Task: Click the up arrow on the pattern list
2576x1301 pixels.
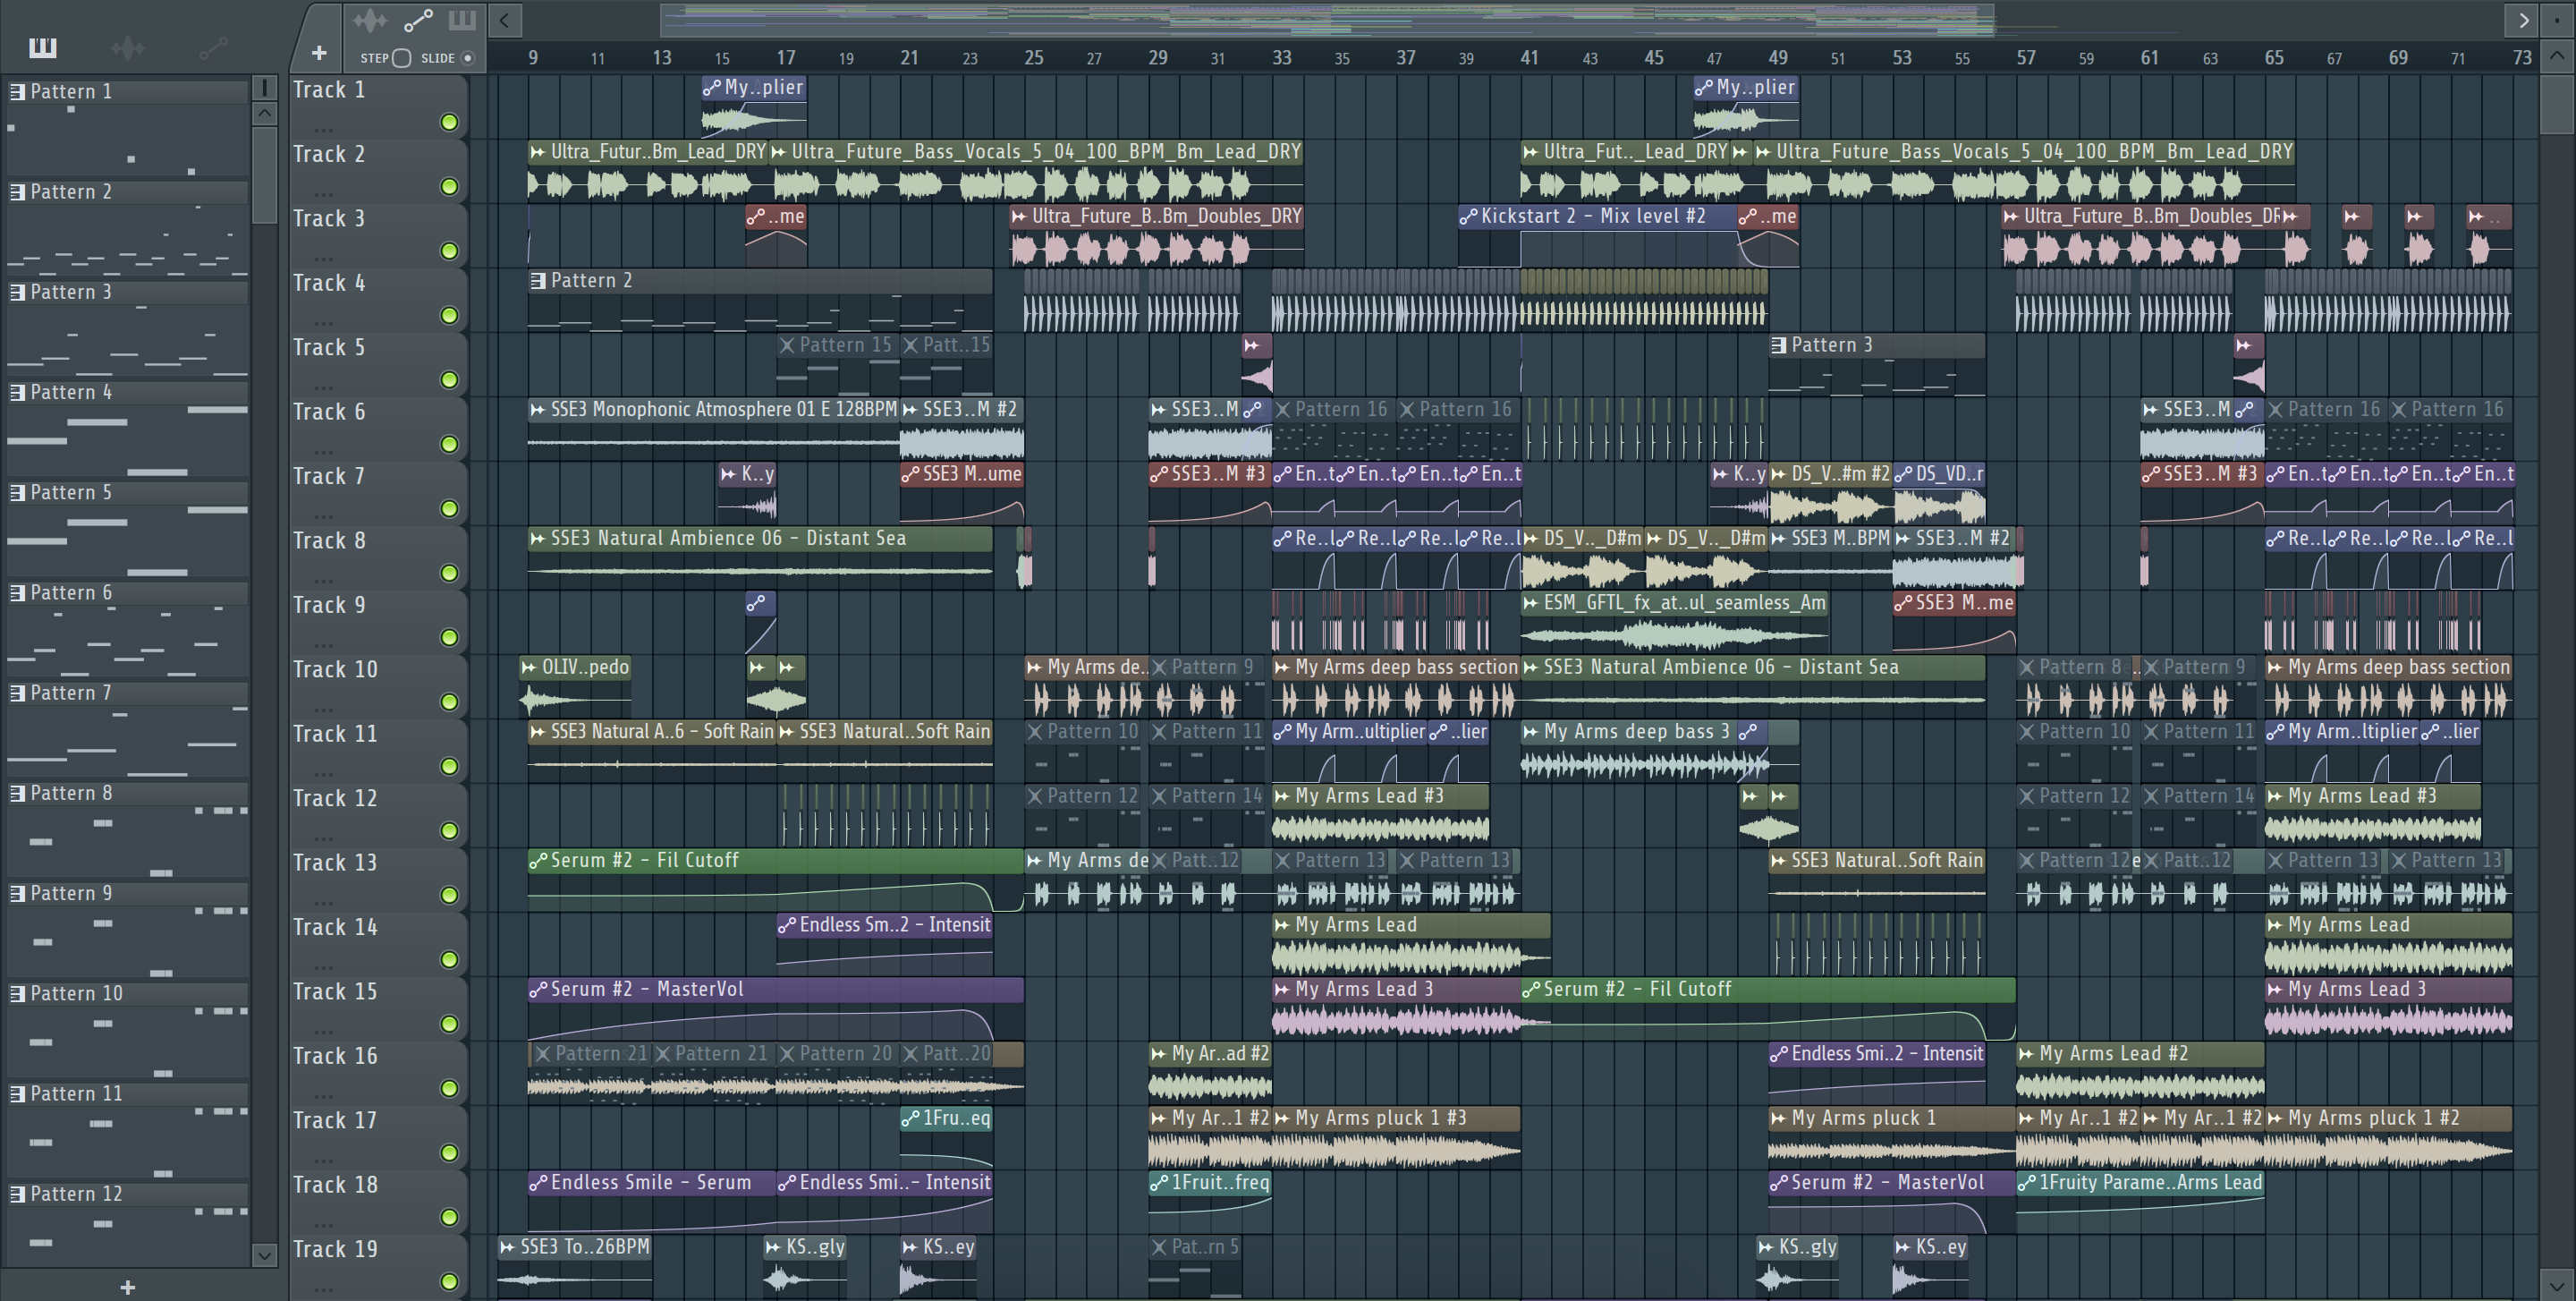Action: (264, 113)
